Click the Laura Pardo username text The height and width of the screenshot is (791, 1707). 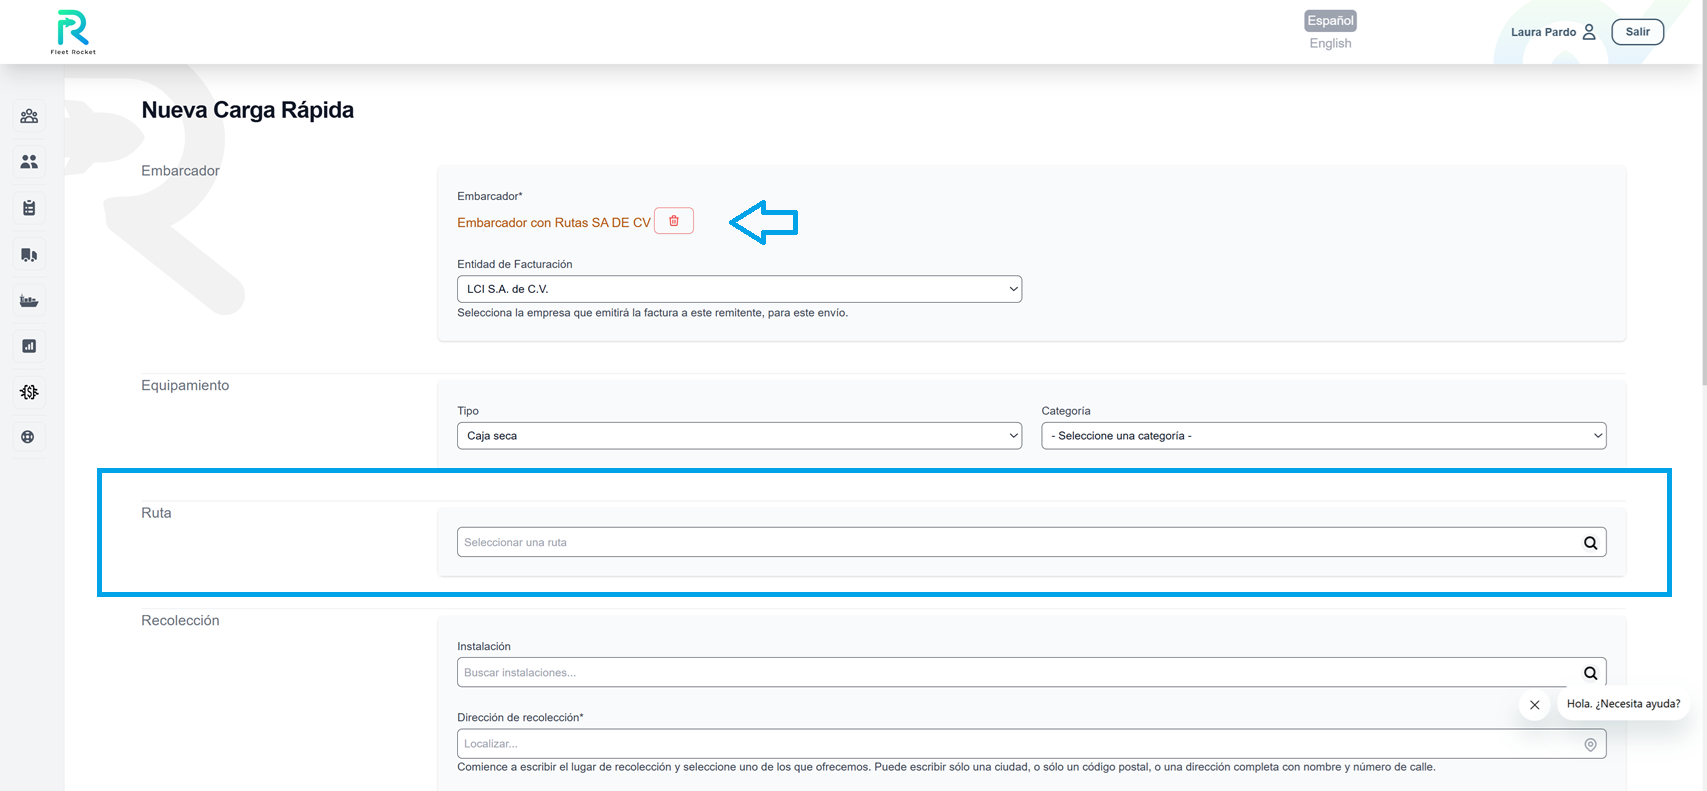1543,32
